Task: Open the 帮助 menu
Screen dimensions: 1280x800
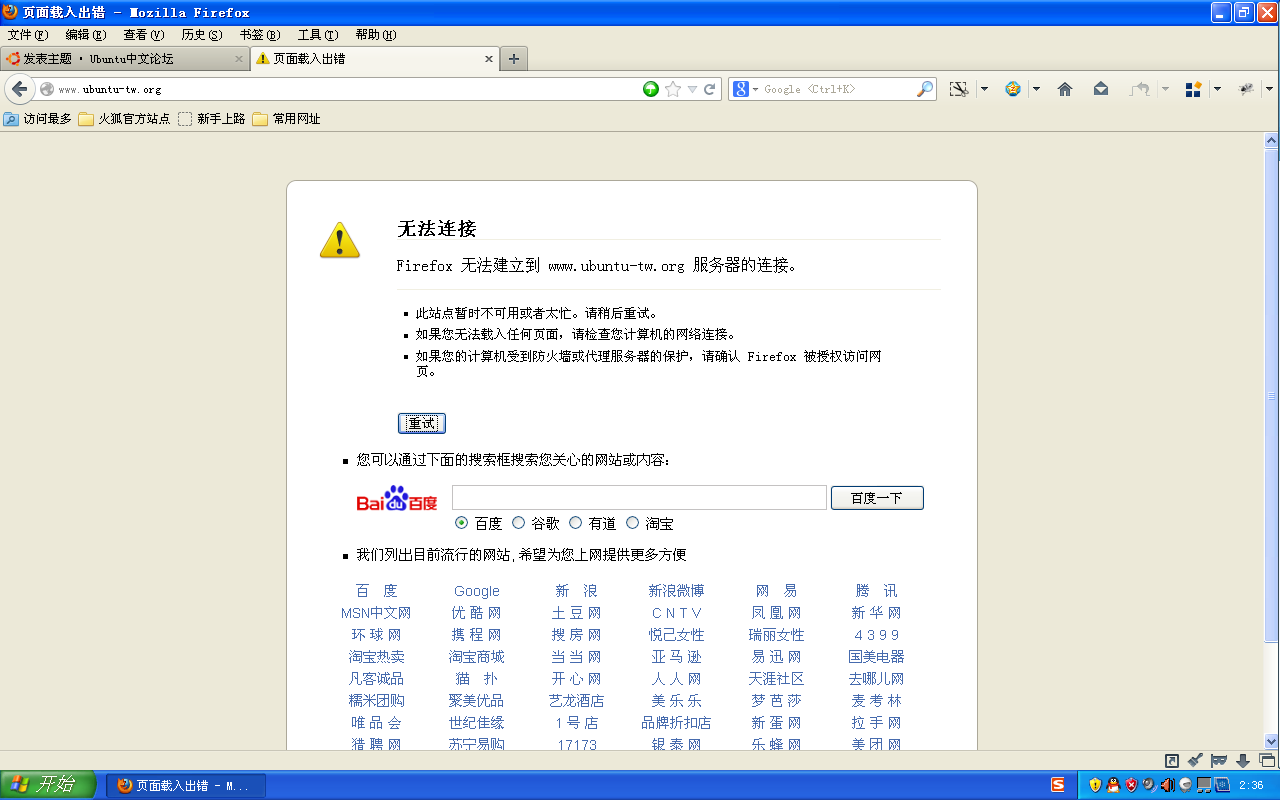Action: (x=375, y=35)
